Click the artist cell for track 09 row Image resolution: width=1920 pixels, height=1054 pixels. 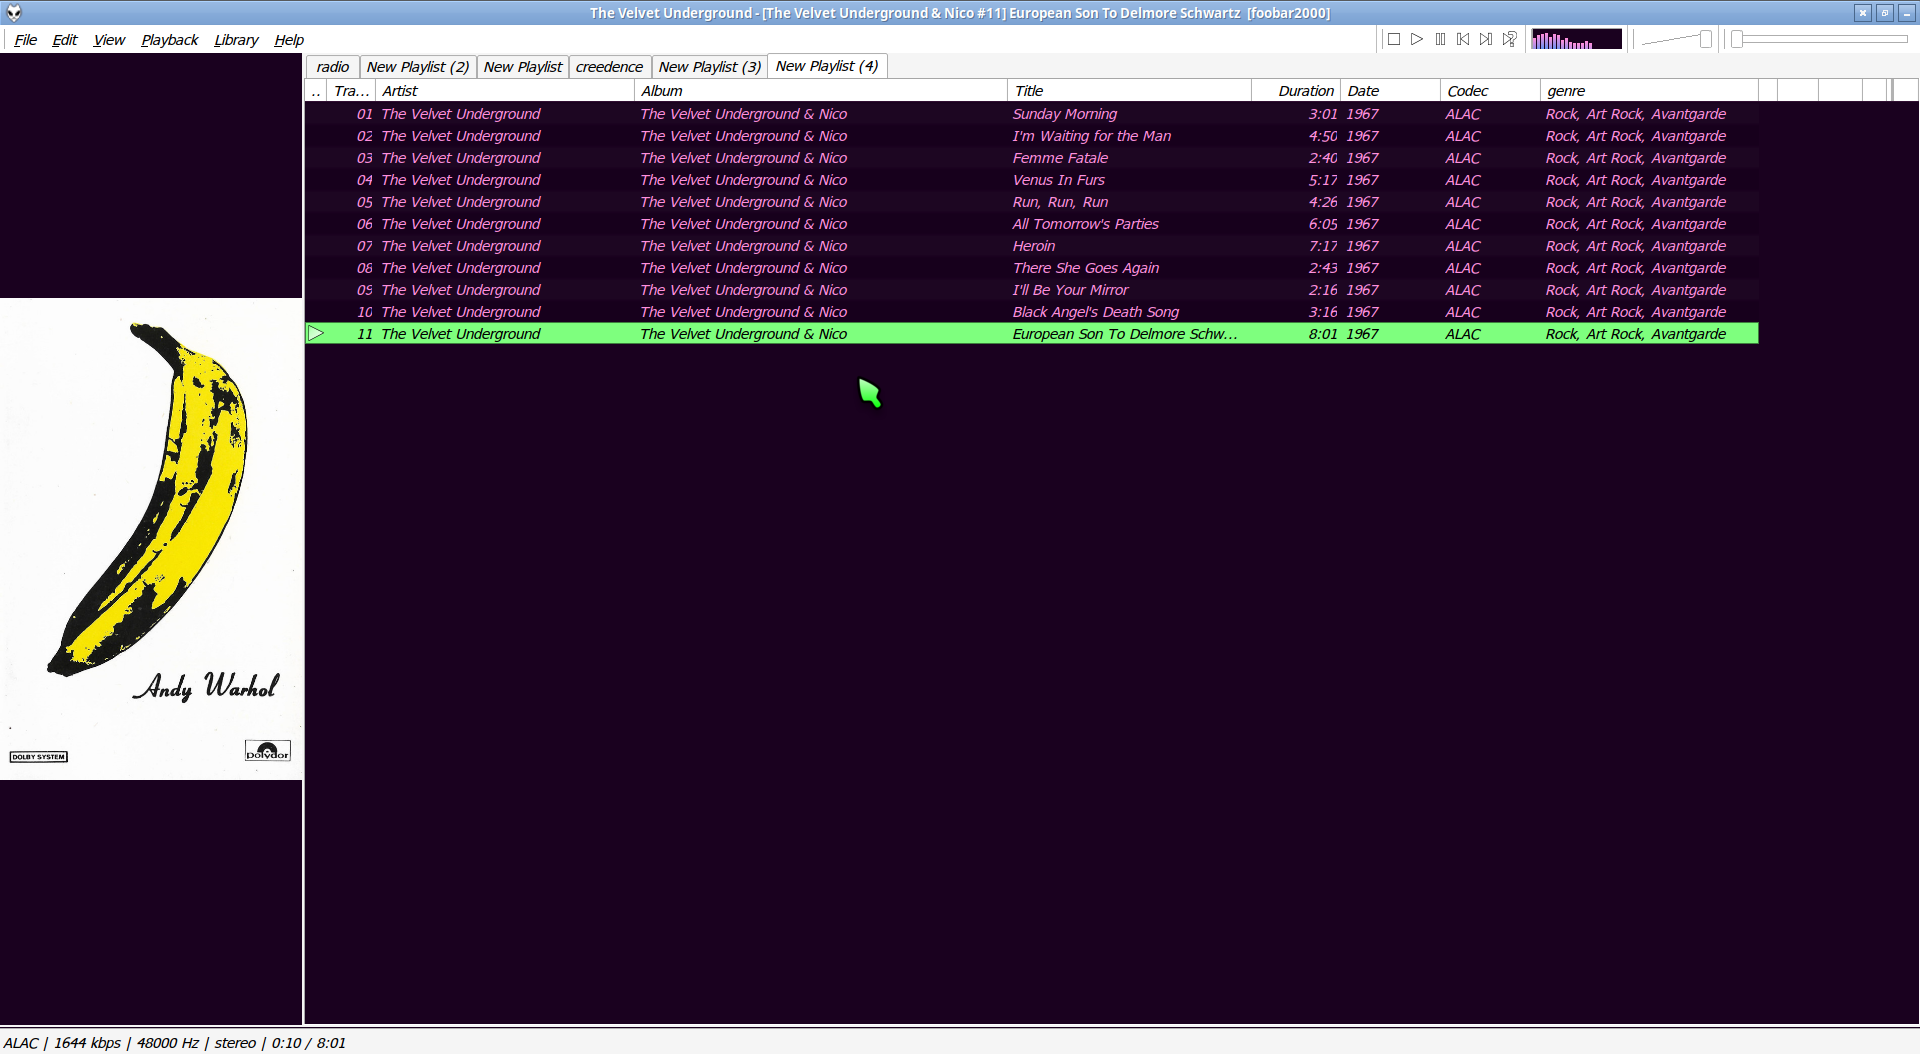460,290
